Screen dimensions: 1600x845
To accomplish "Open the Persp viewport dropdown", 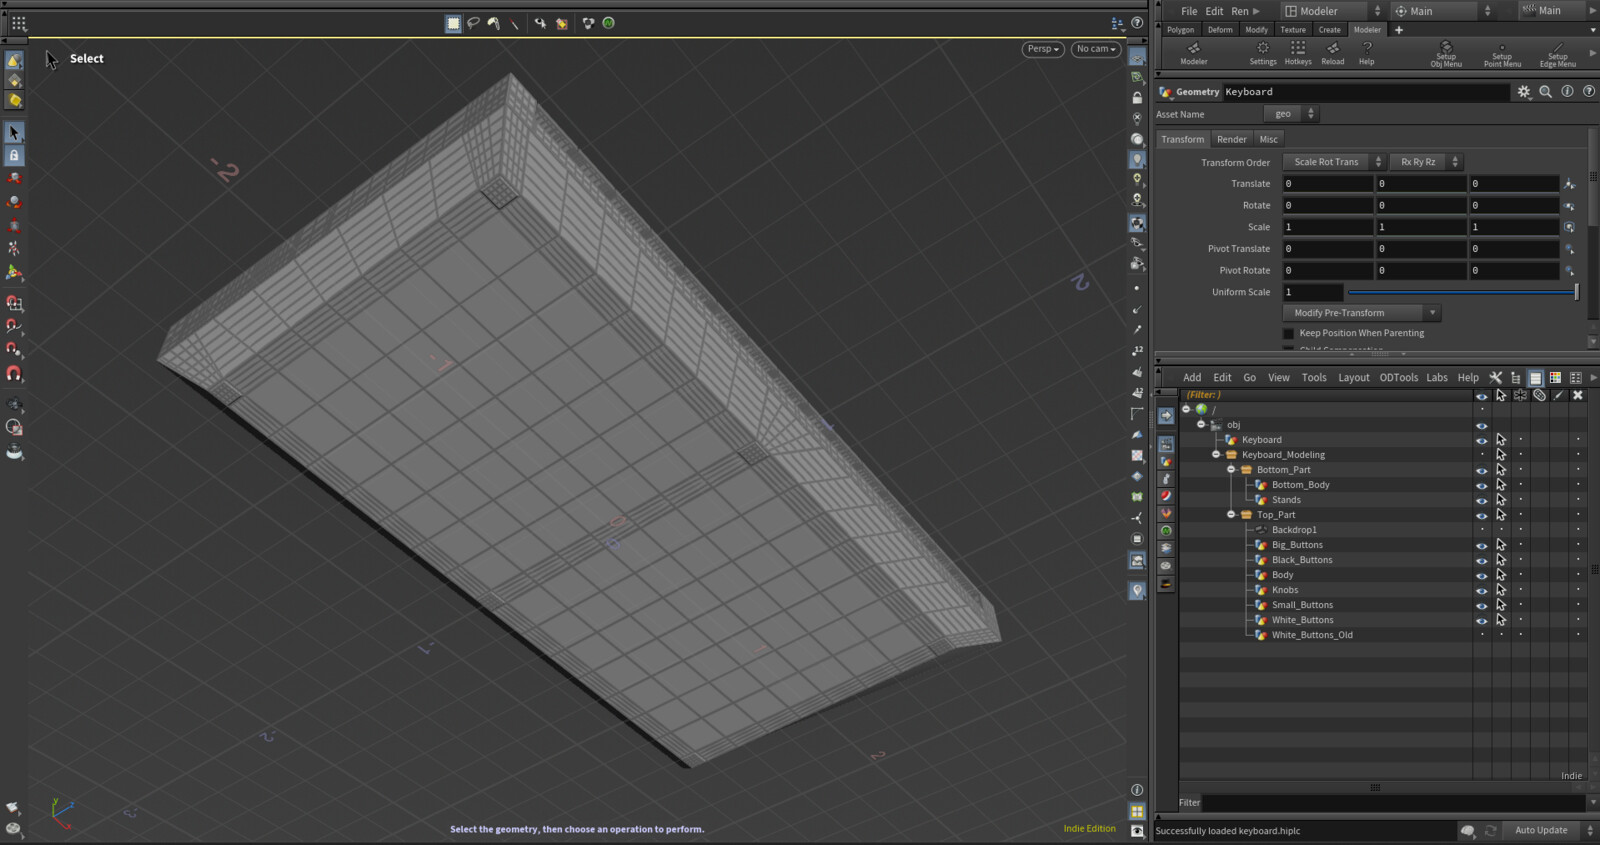I will point(1042,49).
